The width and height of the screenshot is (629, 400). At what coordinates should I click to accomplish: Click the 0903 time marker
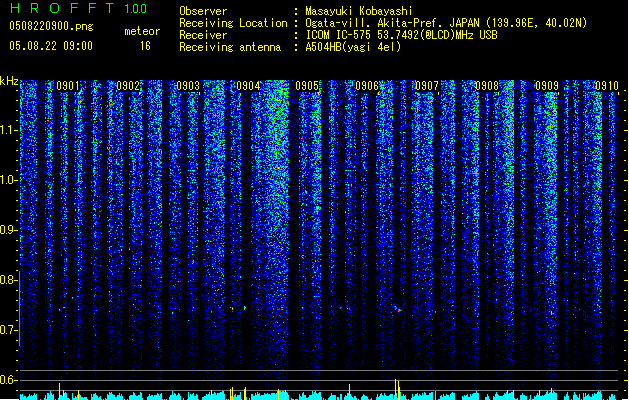(x=188, y=86)
